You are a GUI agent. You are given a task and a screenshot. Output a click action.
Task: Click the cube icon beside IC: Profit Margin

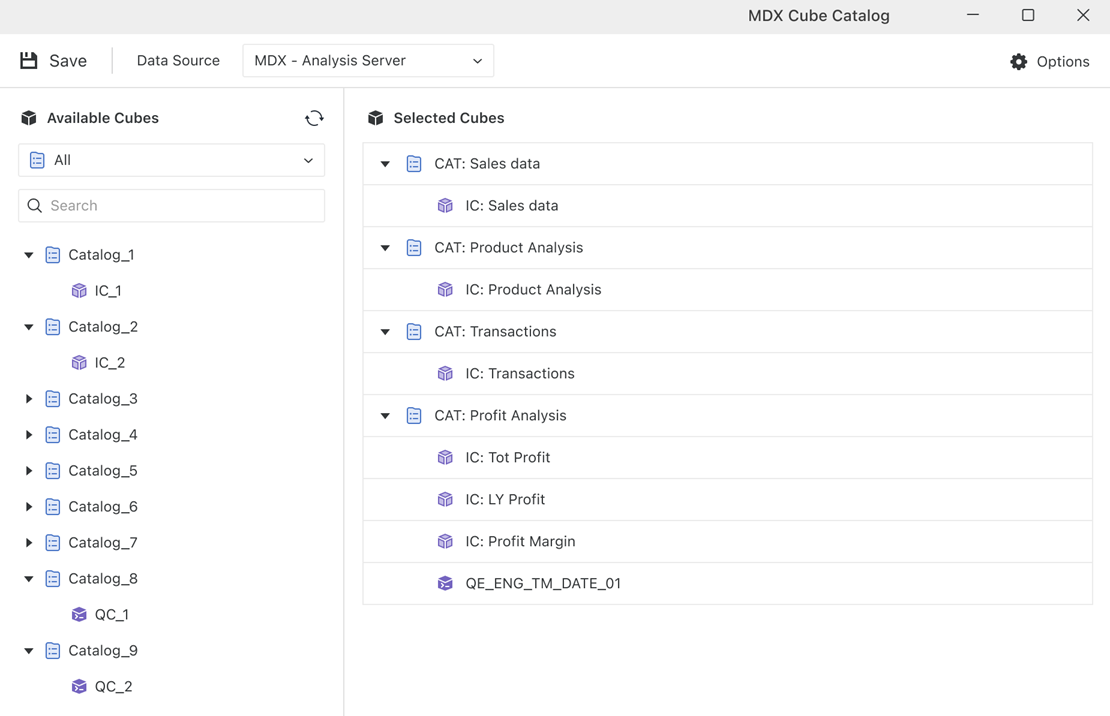445,542
